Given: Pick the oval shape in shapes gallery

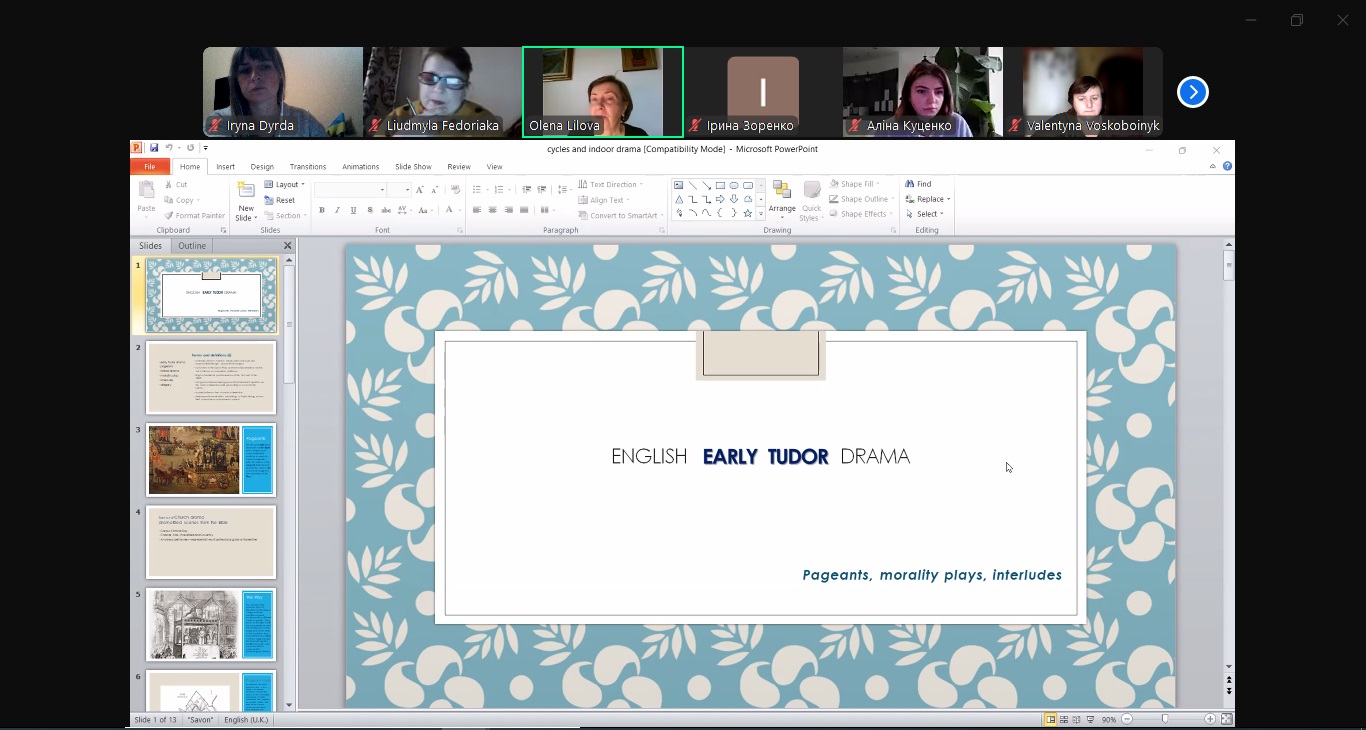Looking at the screenshot, I should (734, 185).
